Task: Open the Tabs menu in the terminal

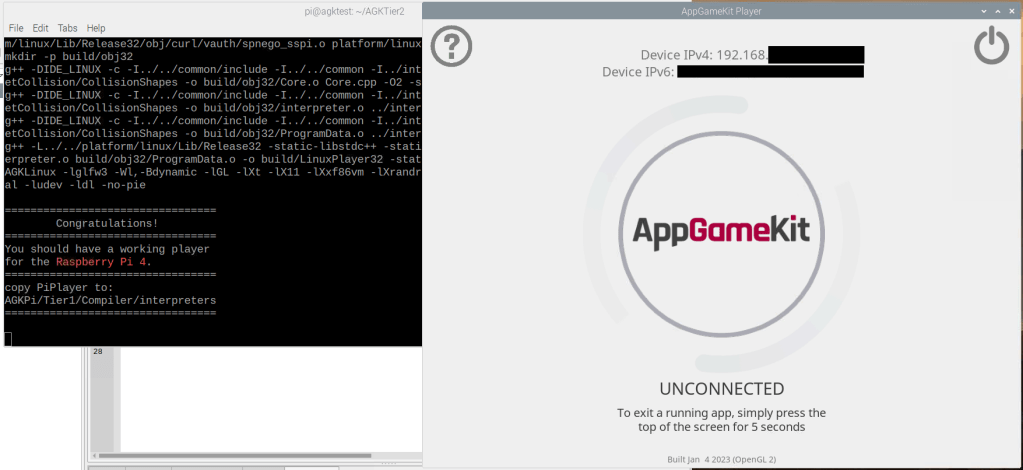Action: tap(67, 28)
